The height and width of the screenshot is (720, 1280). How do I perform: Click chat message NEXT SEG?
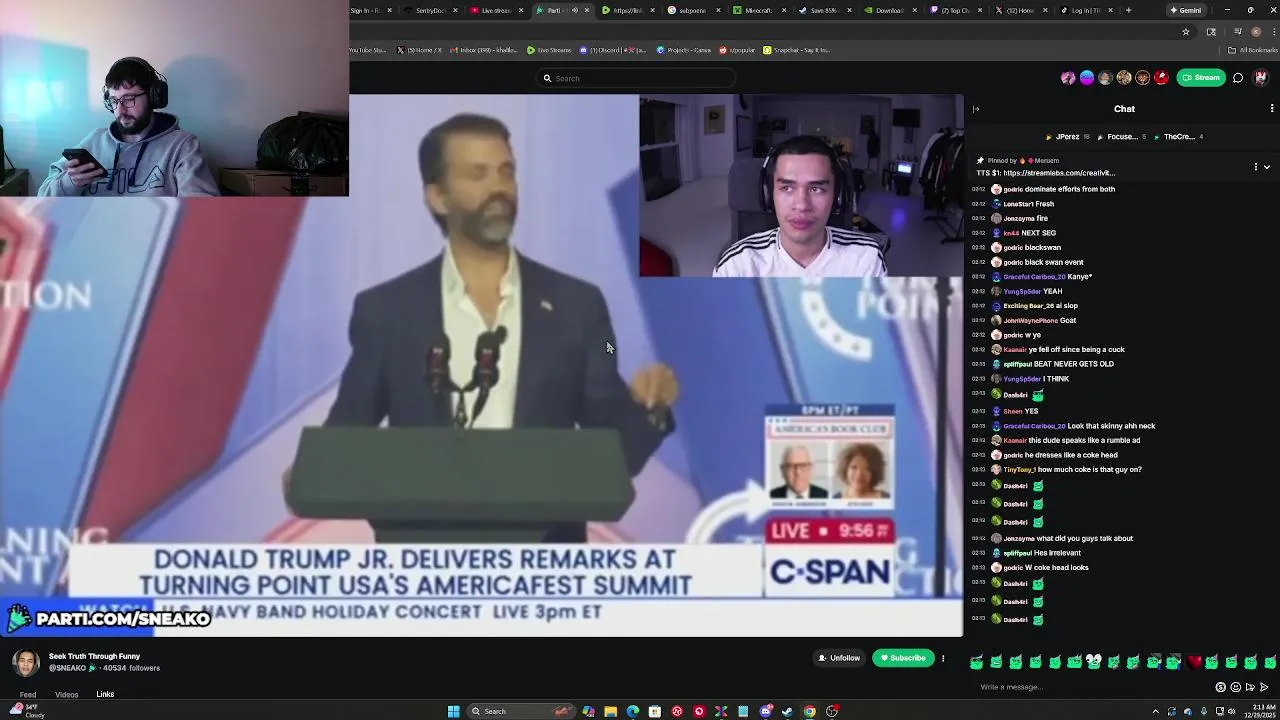coord(1038,233)
